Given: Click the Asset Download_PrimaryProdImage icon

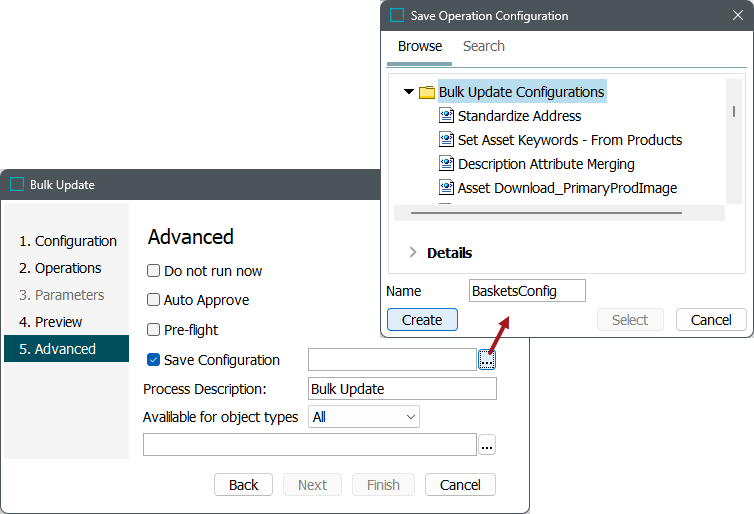Looking at the screenshot, I should tap(446, 188).
